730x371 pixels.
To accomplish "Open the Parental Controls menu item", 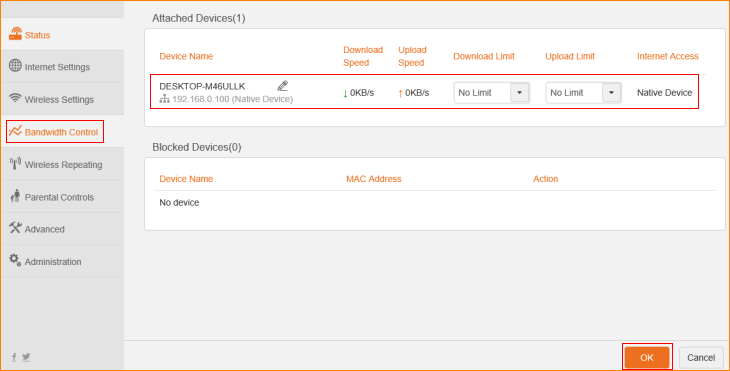I will coord(62,197).
